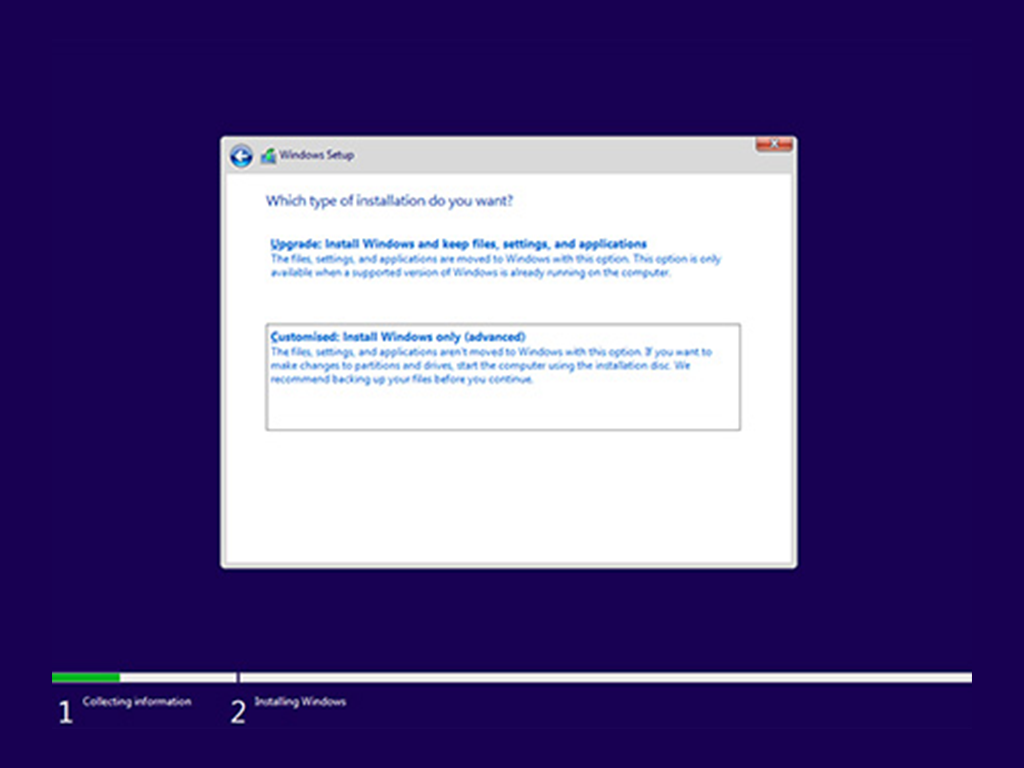Viewport: 1024px width, 768px height.
Task: Click the grey title bar of the dialog
Action: coord(550,156)
